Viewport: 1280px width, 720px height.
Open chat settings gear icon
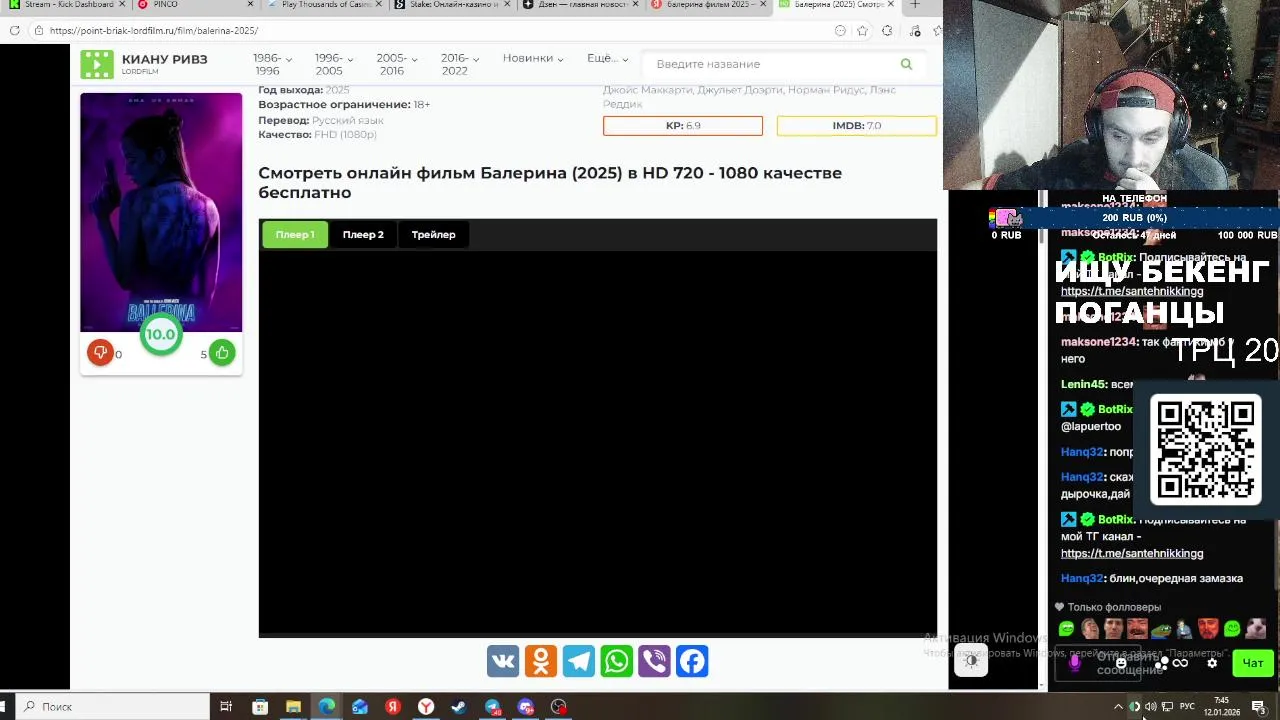[1212, 662]
